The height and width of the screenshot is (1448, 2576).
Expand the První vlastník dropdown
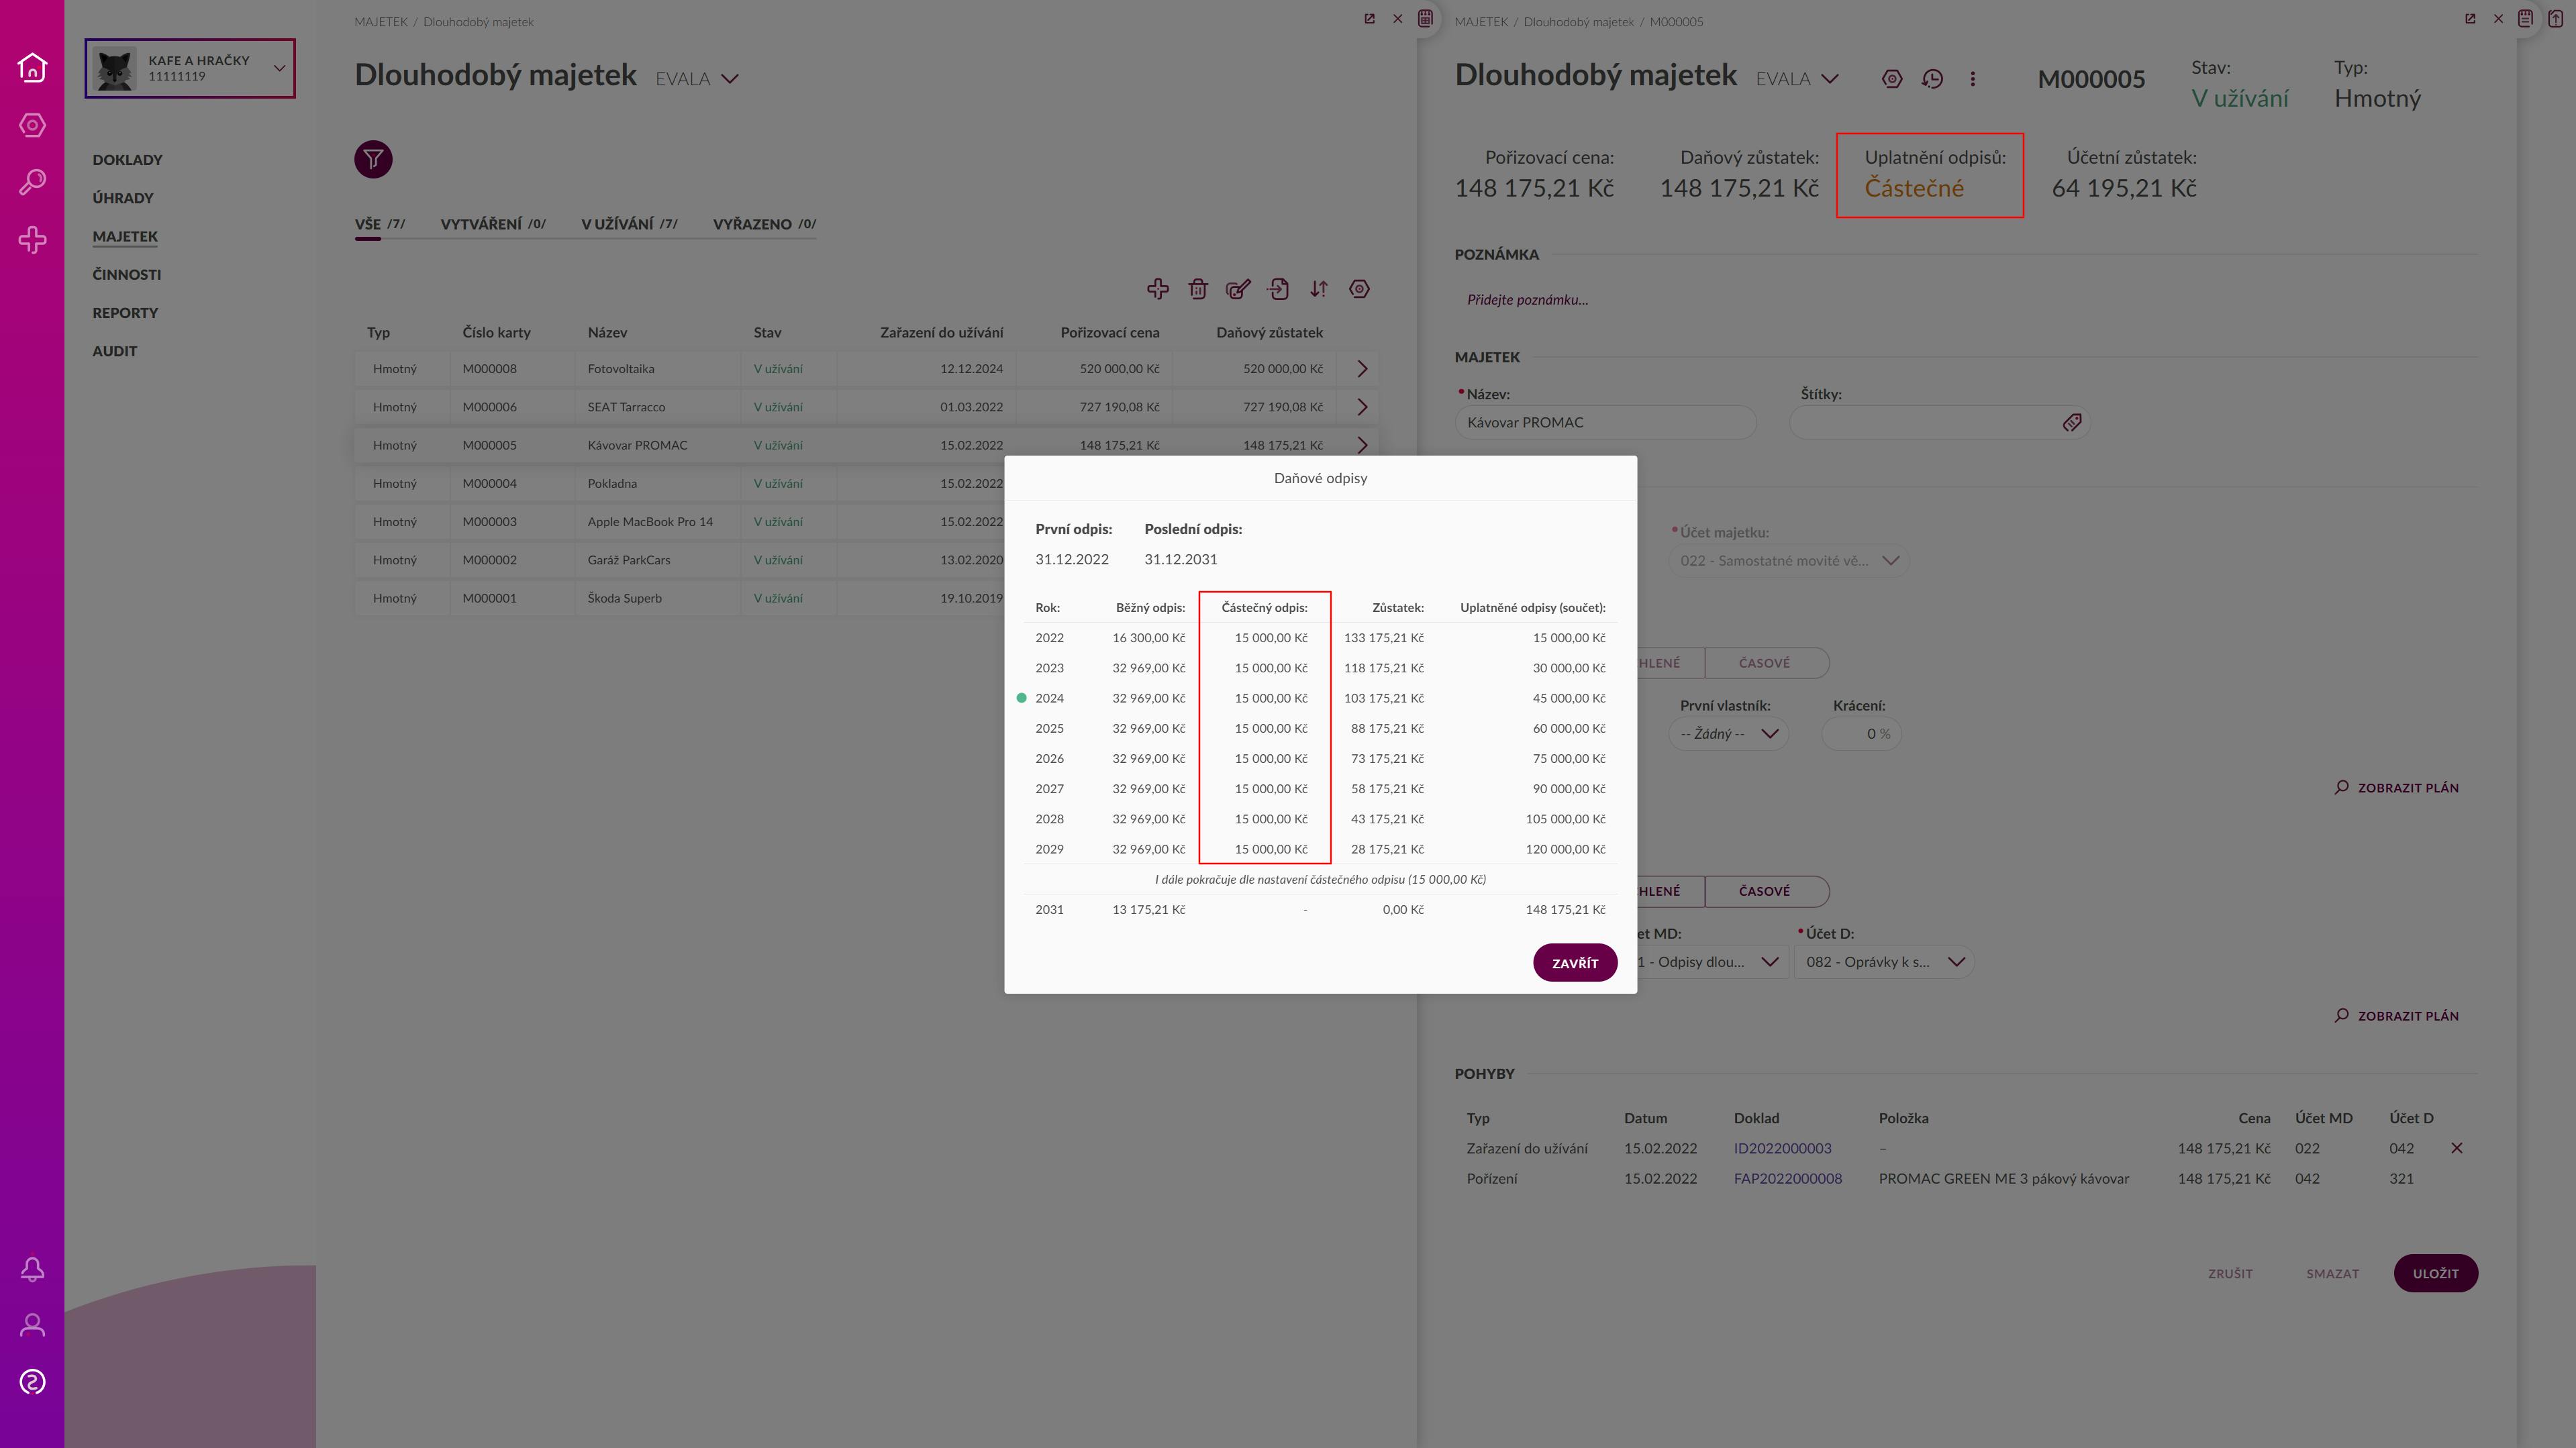pos(1729,734)
